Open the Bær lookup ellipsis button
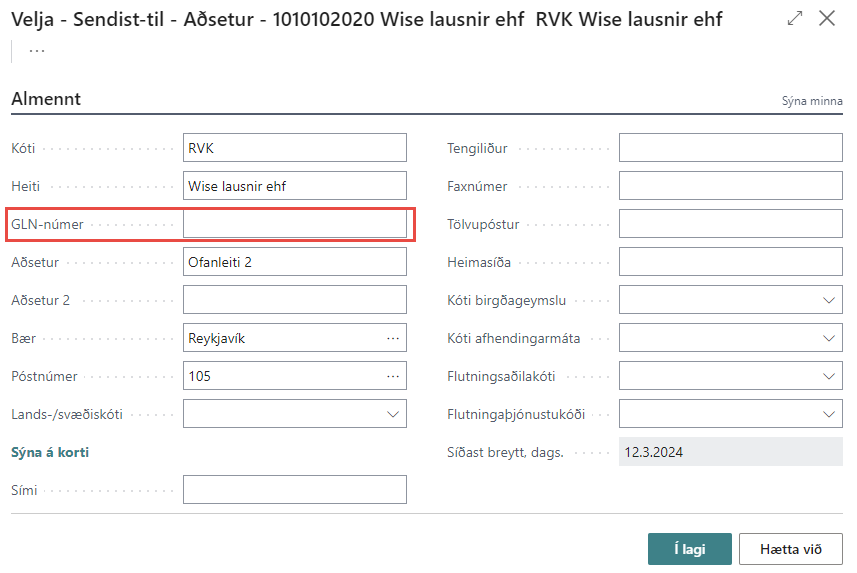Screen dimensions: 857x573 393,338
